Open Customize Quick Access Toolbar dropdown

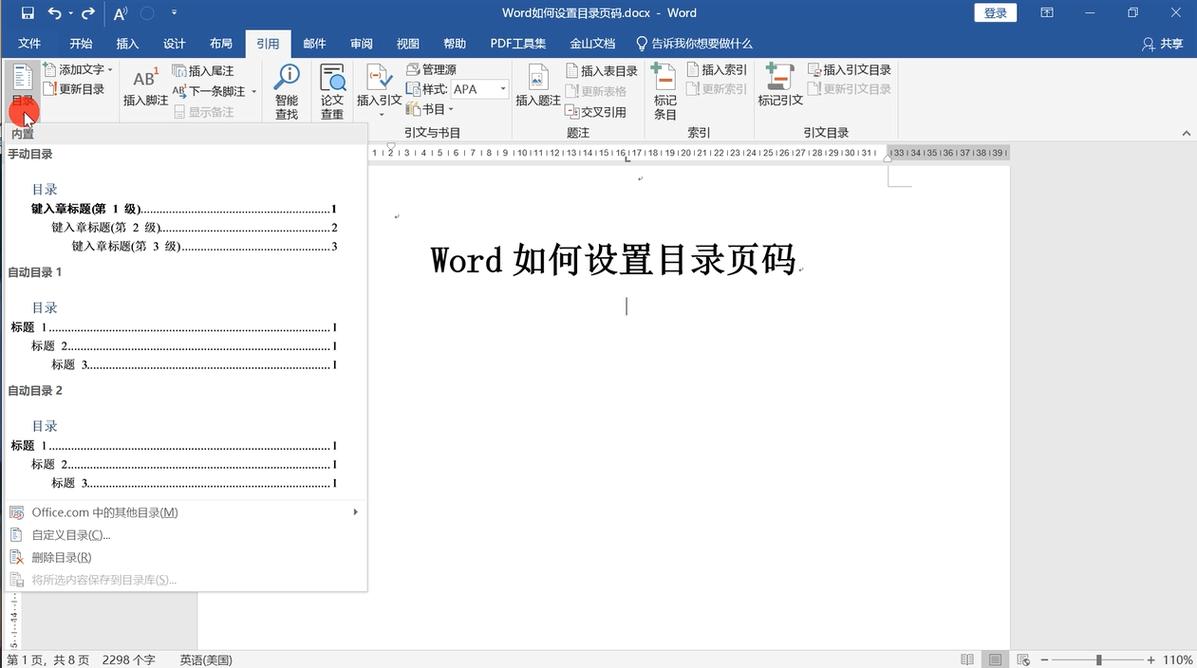(x=174, y=13)
